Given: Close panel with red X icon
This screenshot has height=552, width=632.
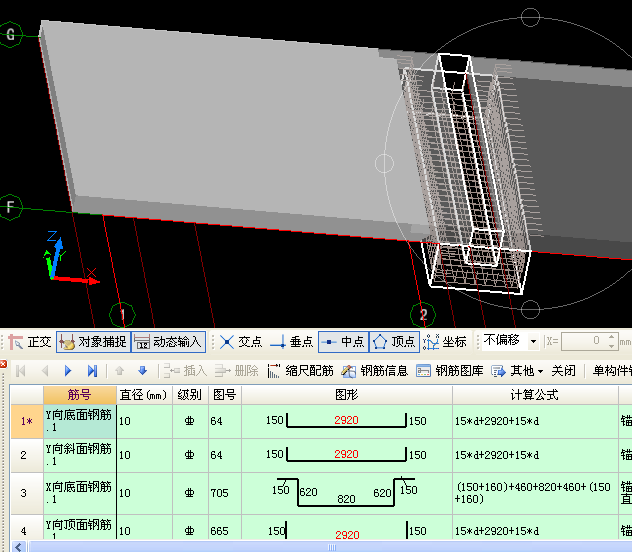Looking at the screenshot, I should pos(3,364).
